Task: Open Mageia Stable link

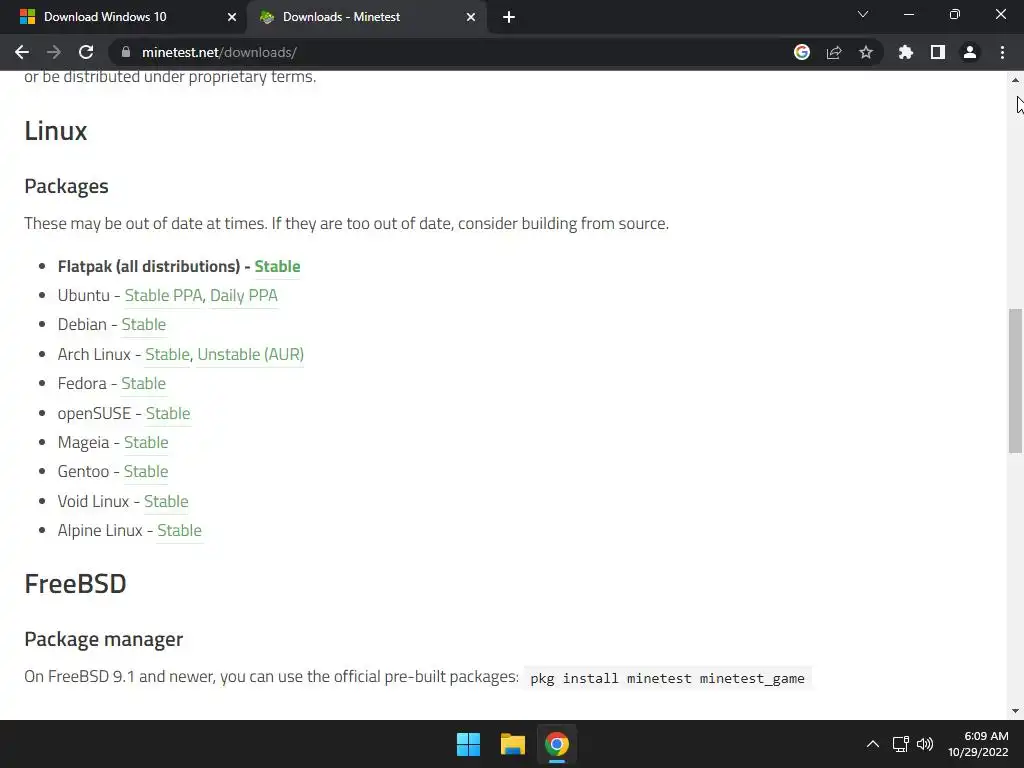Action: point(146,442)
